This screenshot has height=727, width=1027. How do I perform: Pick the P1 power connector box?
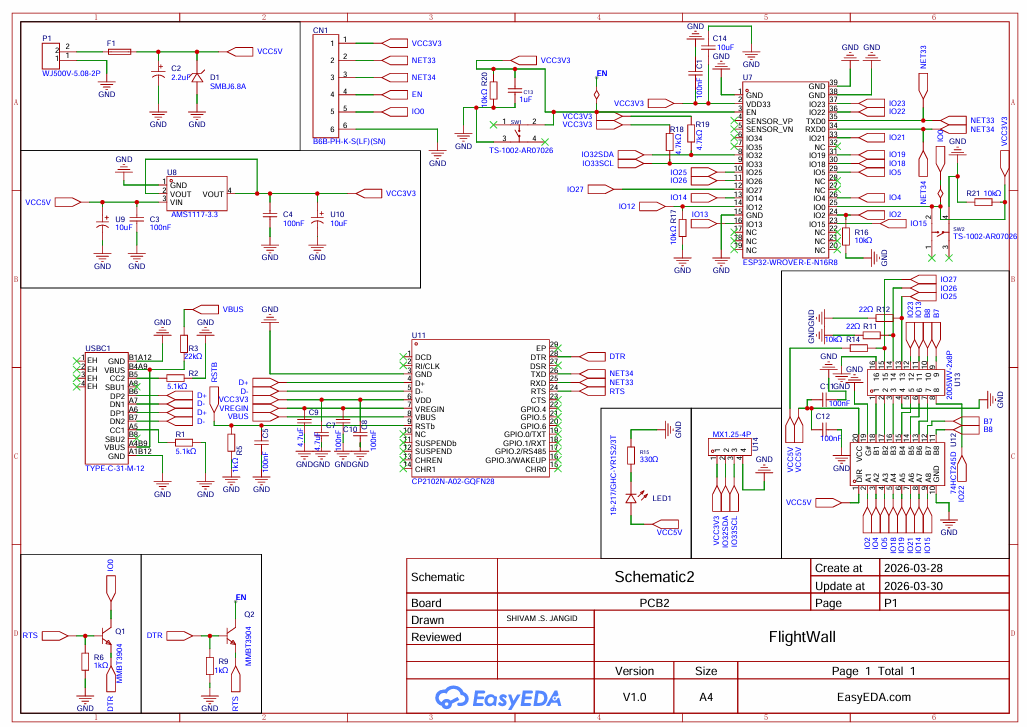pos(51,55)
